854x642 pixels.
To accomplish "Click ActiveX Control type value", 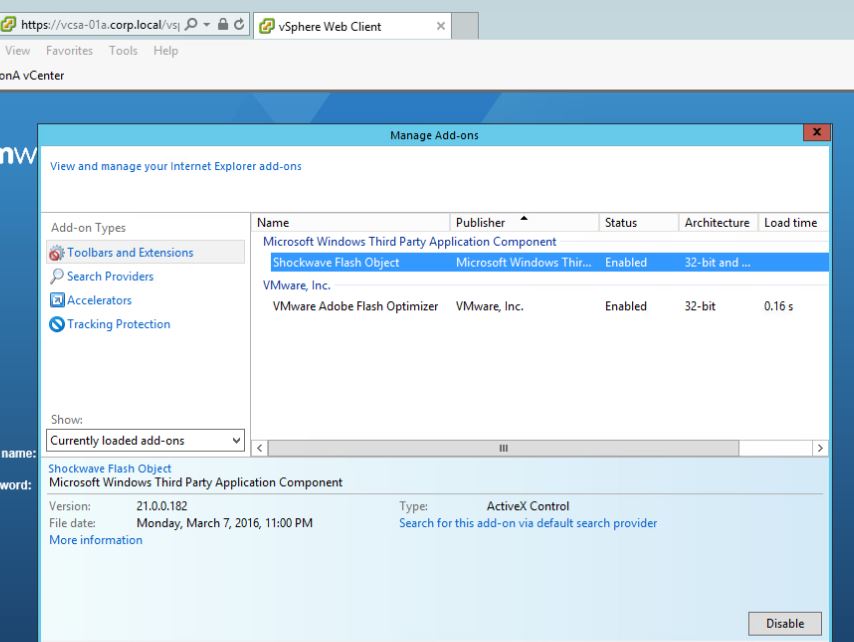I will [x=528, y=506].
